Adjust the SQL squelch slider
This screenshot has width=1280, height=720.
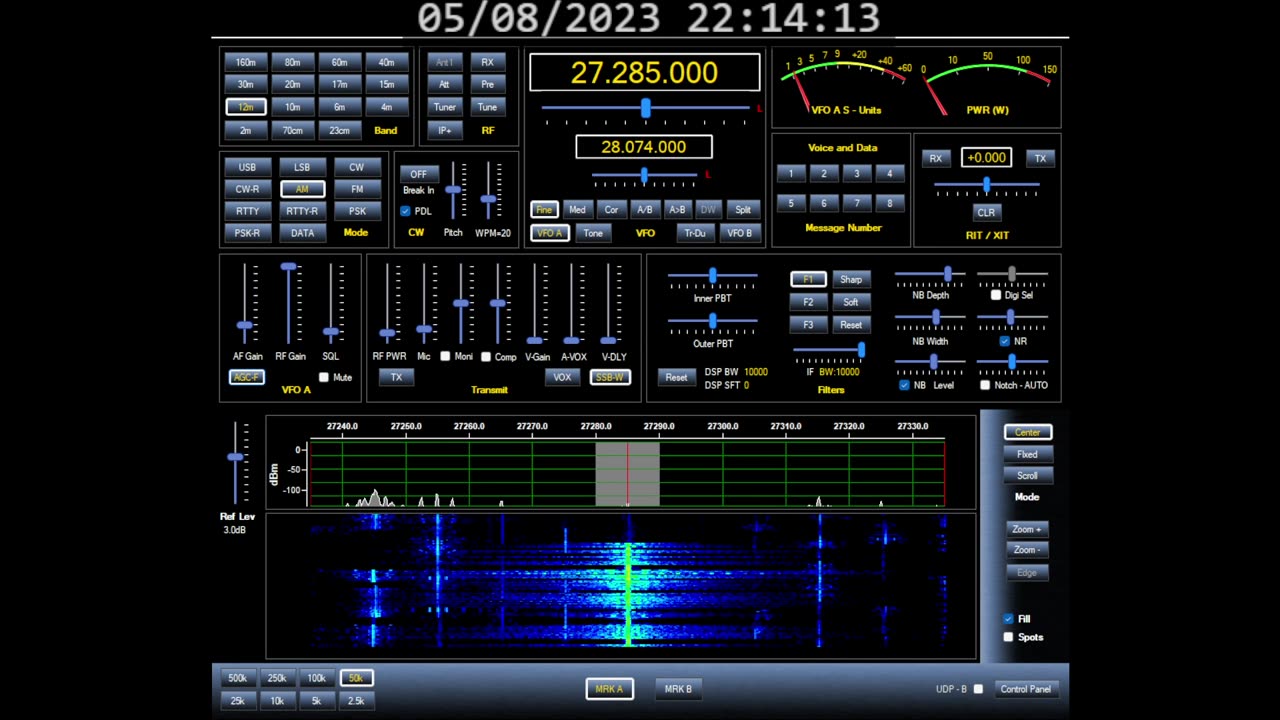pyautogui.click(x=330, y=304)
